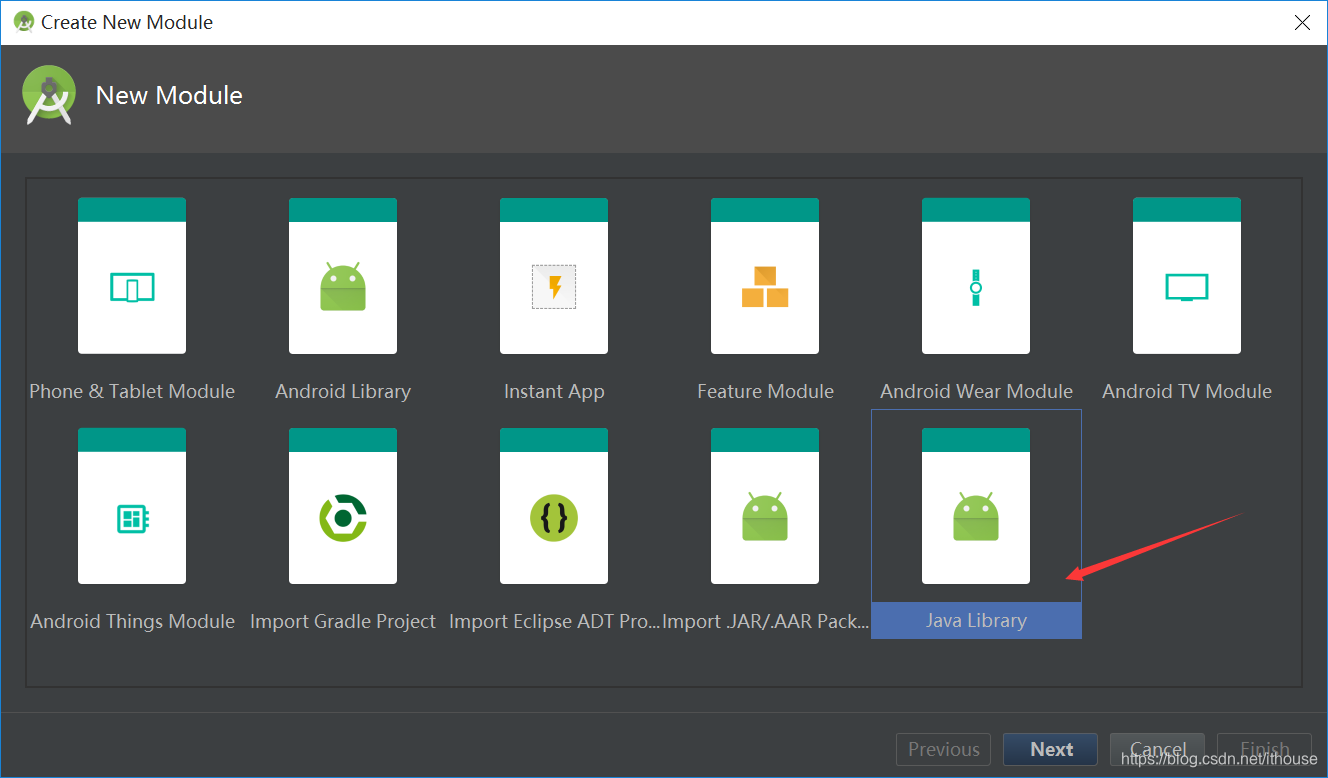Select the Java Library module icon
Image resolution: width=1328 pixels, height=778 pixels.
pyautogui.click(x=976, y=506)
